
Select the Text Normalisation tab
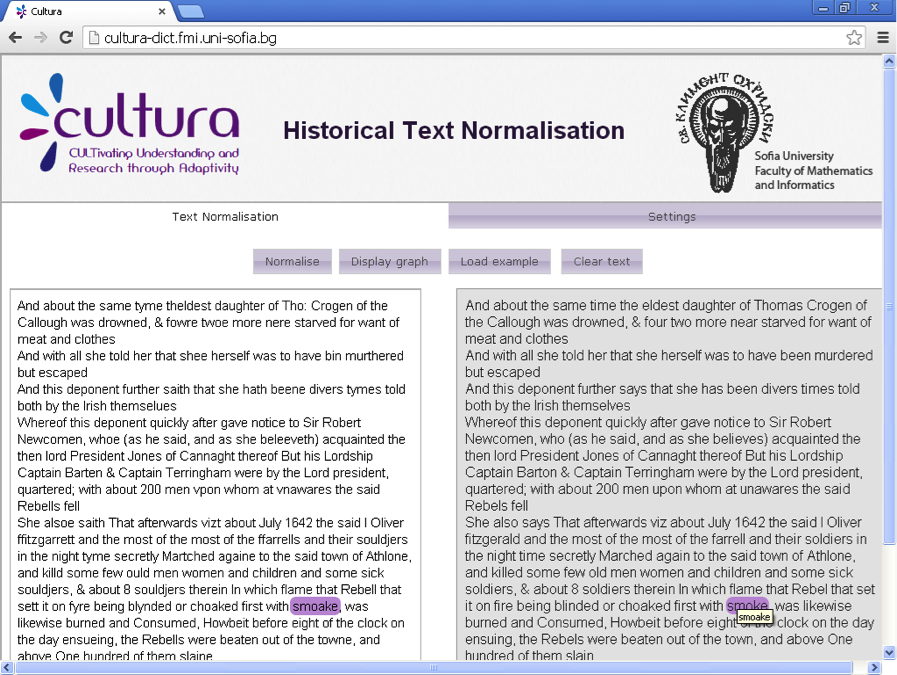pos(225,216)
